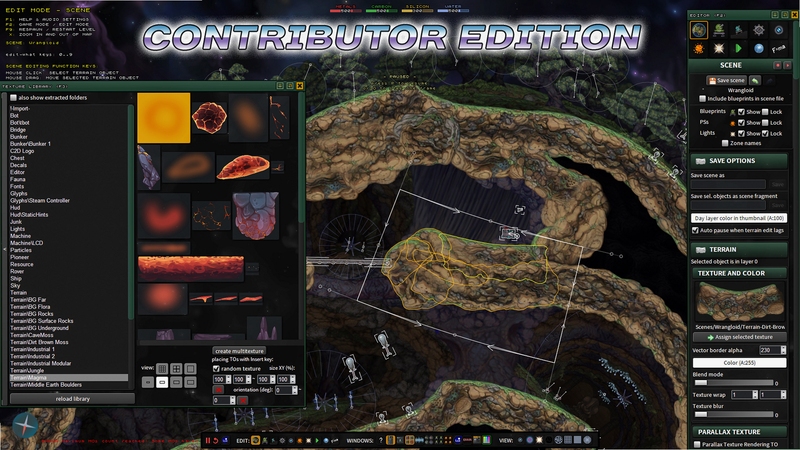Viewport: 800px width, 450px height.
Task: Toggle the random texture checkbox
Action: 216,368
